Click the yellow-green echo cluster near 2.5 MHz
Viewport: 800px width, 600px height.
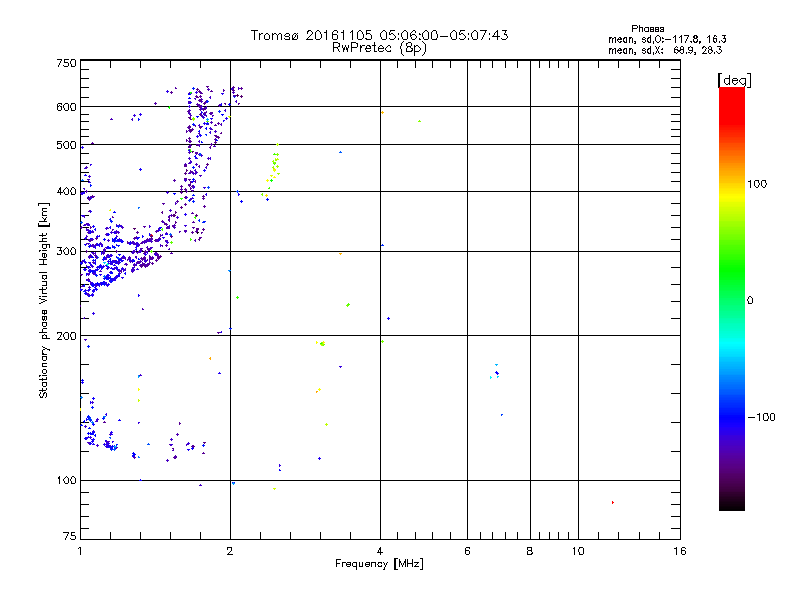point(272,171)
